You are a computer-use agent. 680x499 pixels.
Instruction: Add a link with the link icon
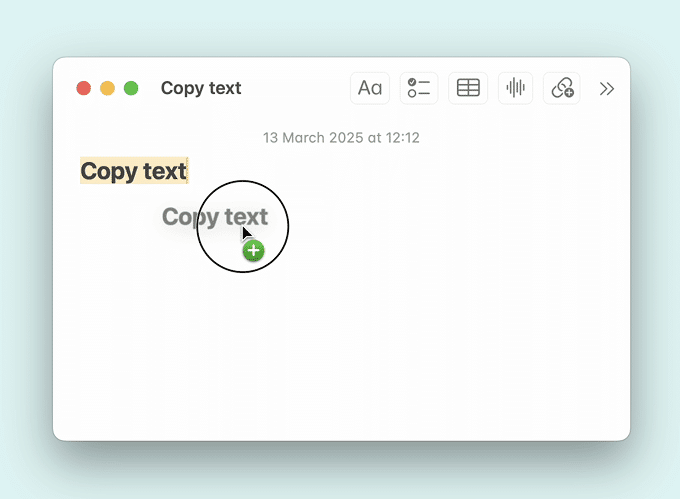(562, 88)
